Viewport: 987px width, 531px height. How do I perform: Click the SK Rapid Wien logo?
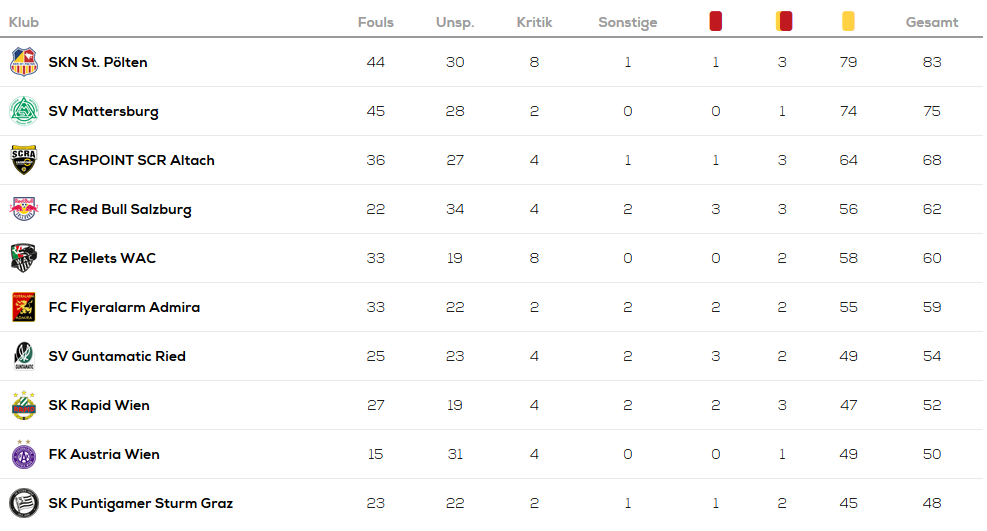coord(24,405)
